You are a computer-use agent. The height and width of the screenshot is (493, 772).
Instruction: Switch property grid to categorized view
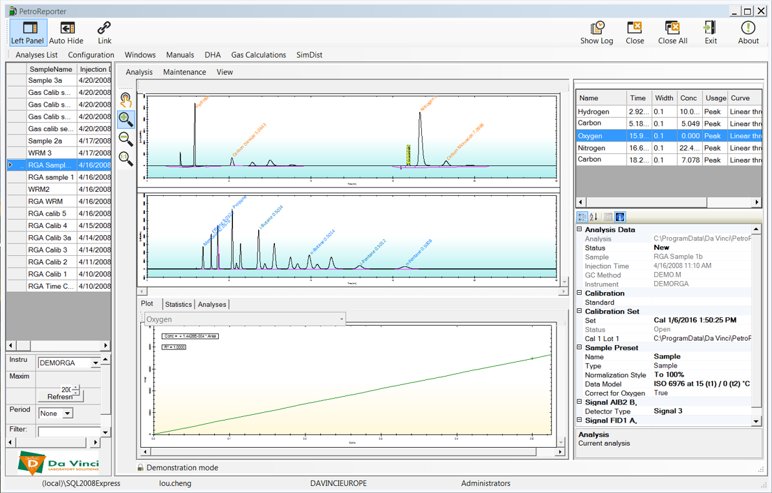[x=582, y=217]
